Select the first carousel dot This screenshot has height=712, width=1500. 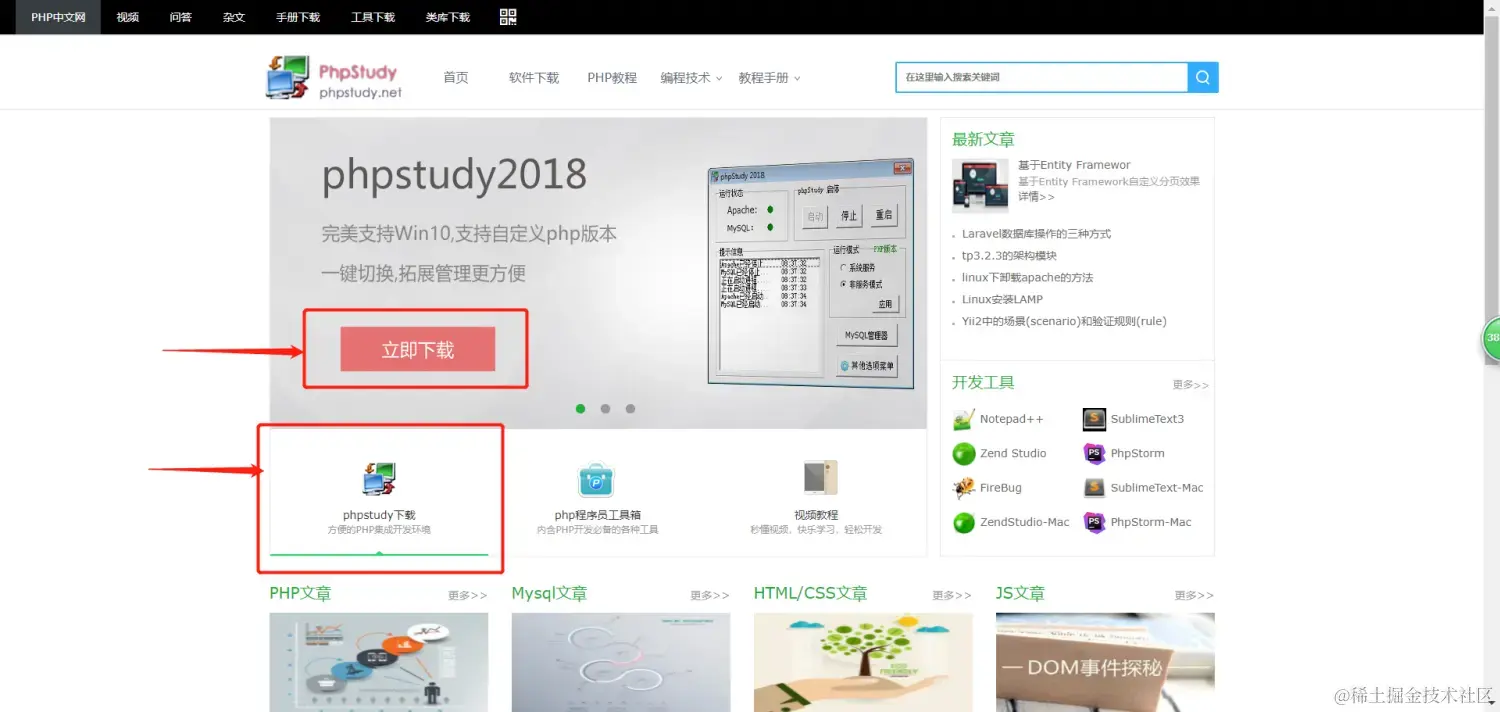pos(580,408)
